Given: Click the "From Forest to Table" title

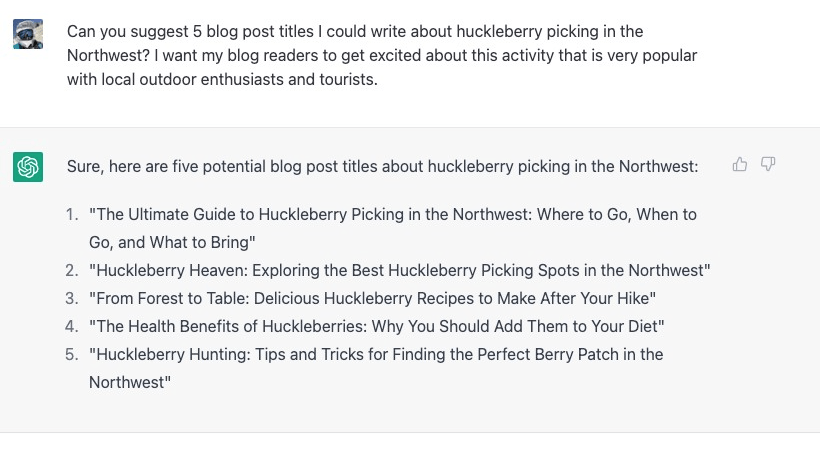Looking at the screenshot, I should click(x=372, y=298).
